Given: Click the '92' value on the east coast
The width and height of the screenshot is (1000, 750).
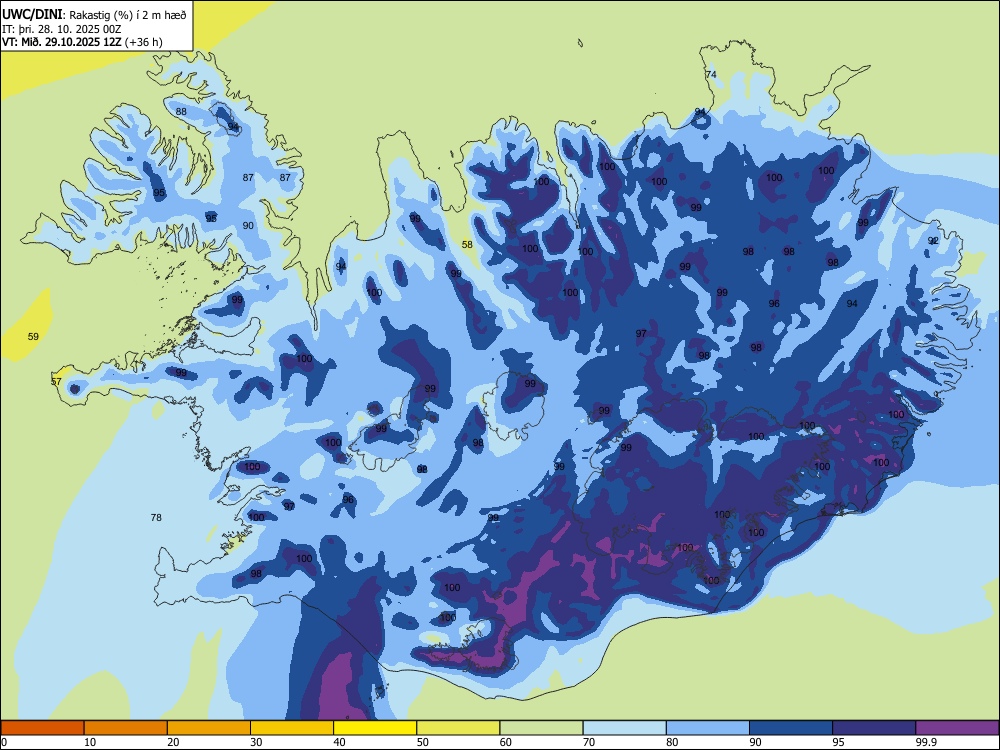Looking at the screenshot, I should pyautogui.click(x=933, y=240).
